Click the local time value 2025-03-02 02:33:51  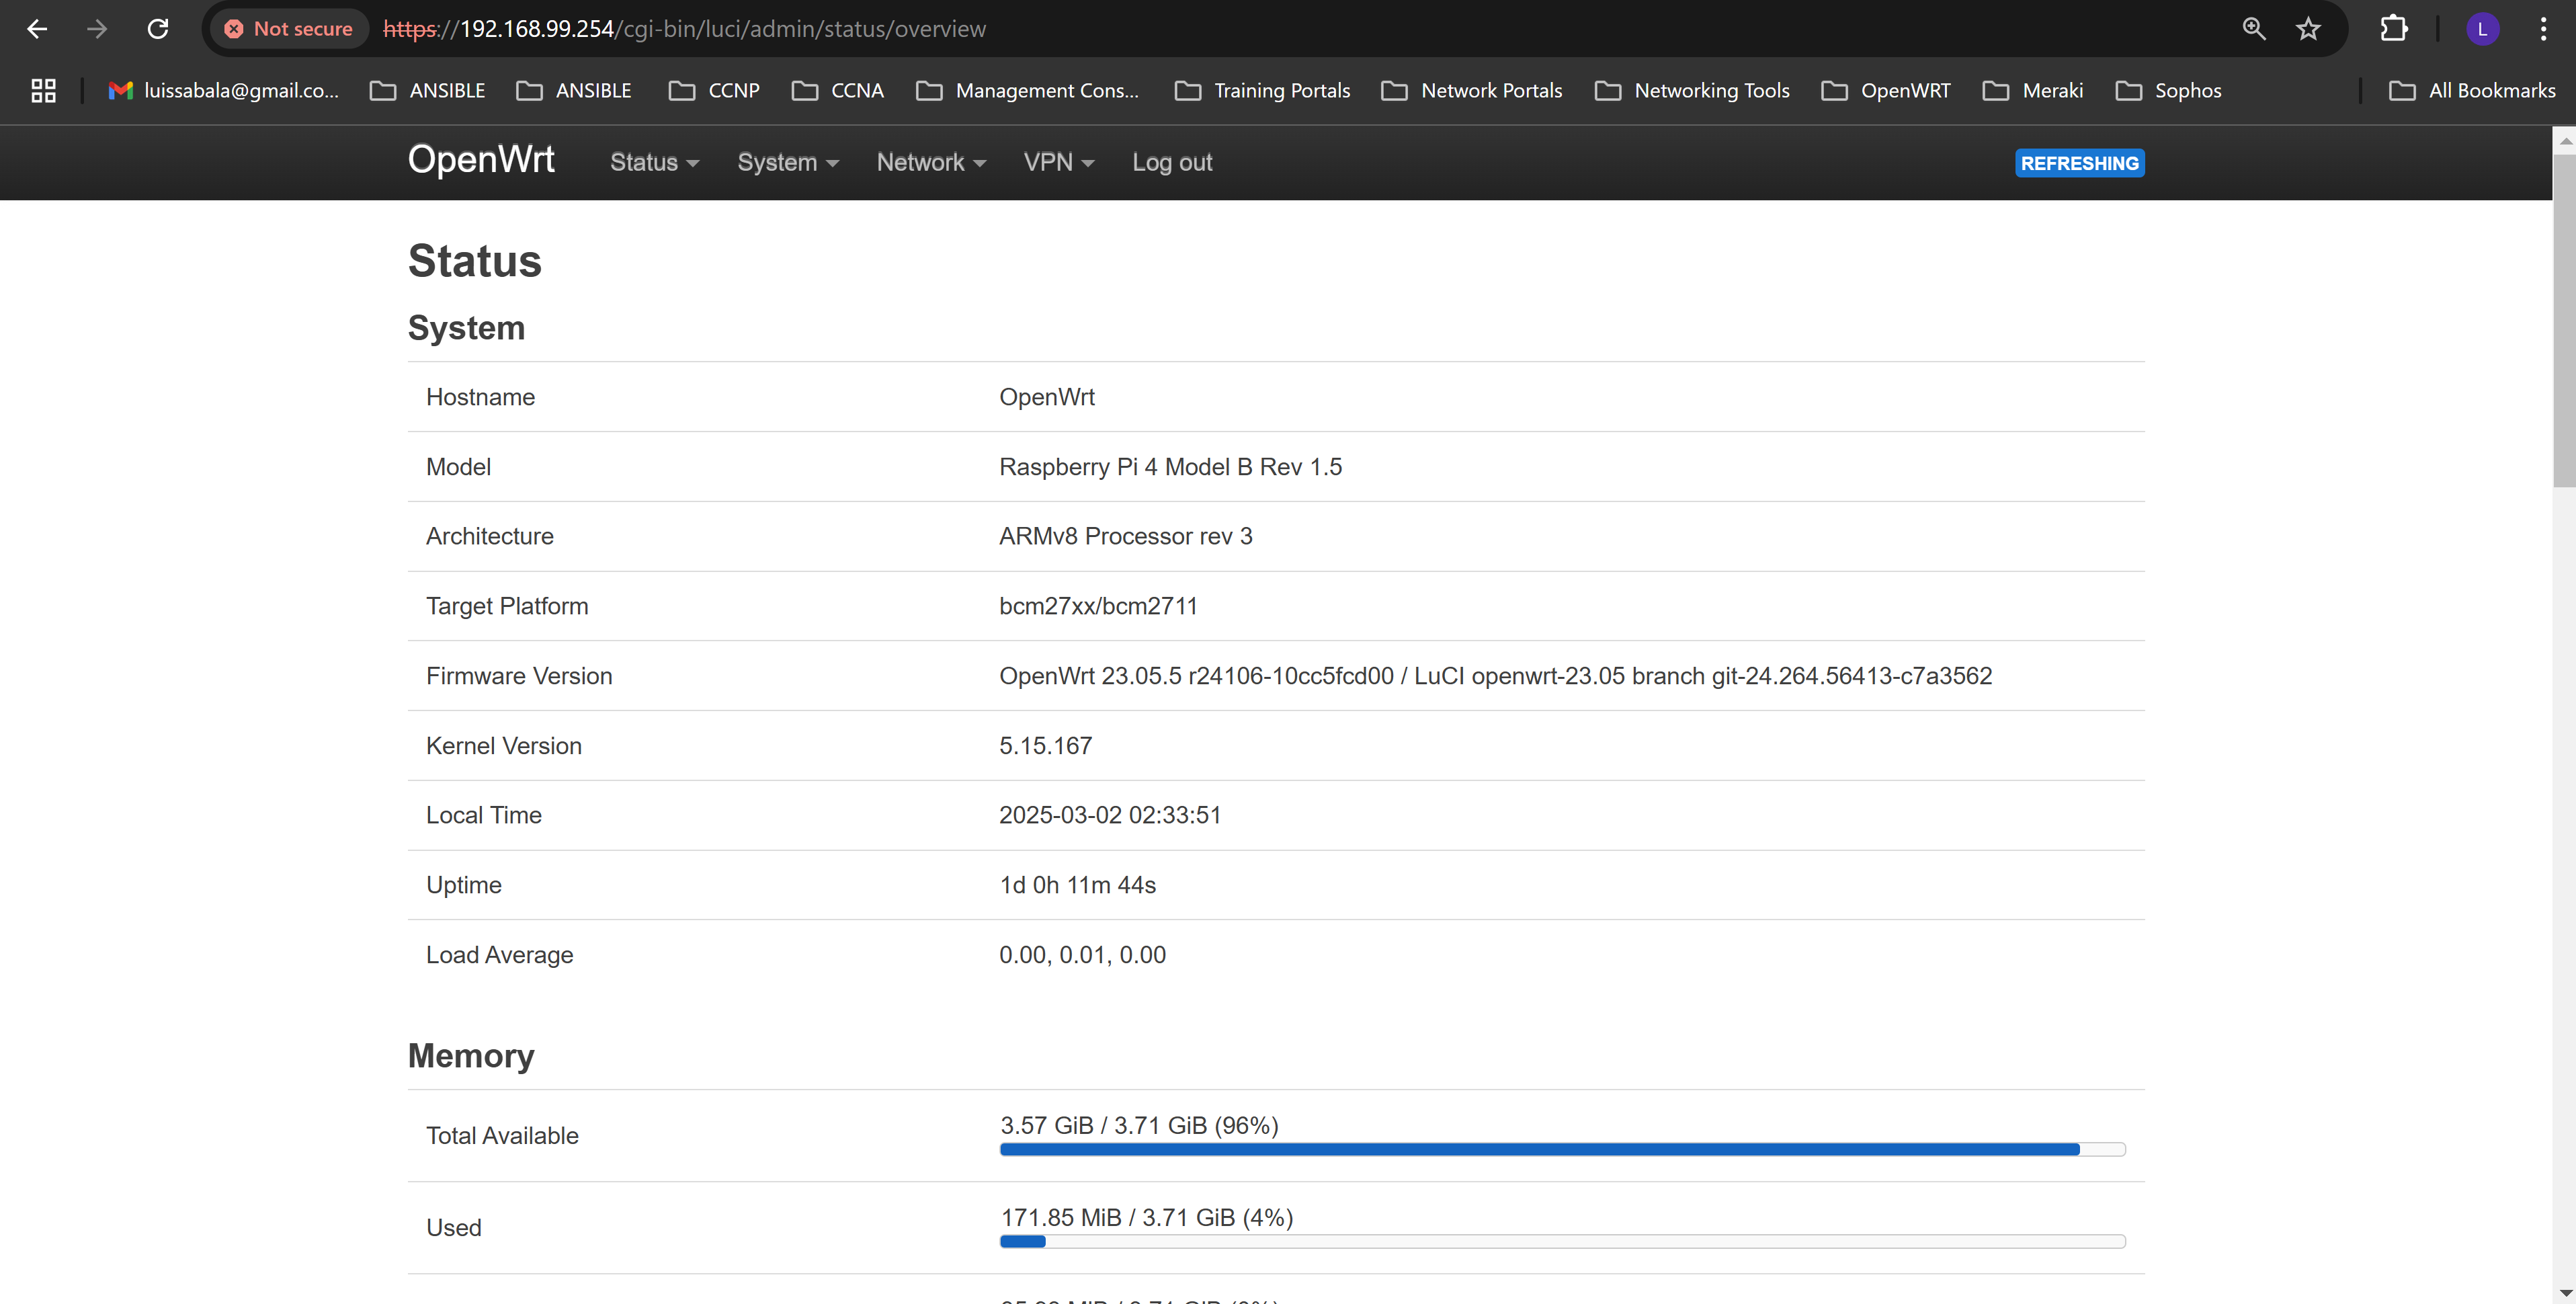[x=1110, y=815]
